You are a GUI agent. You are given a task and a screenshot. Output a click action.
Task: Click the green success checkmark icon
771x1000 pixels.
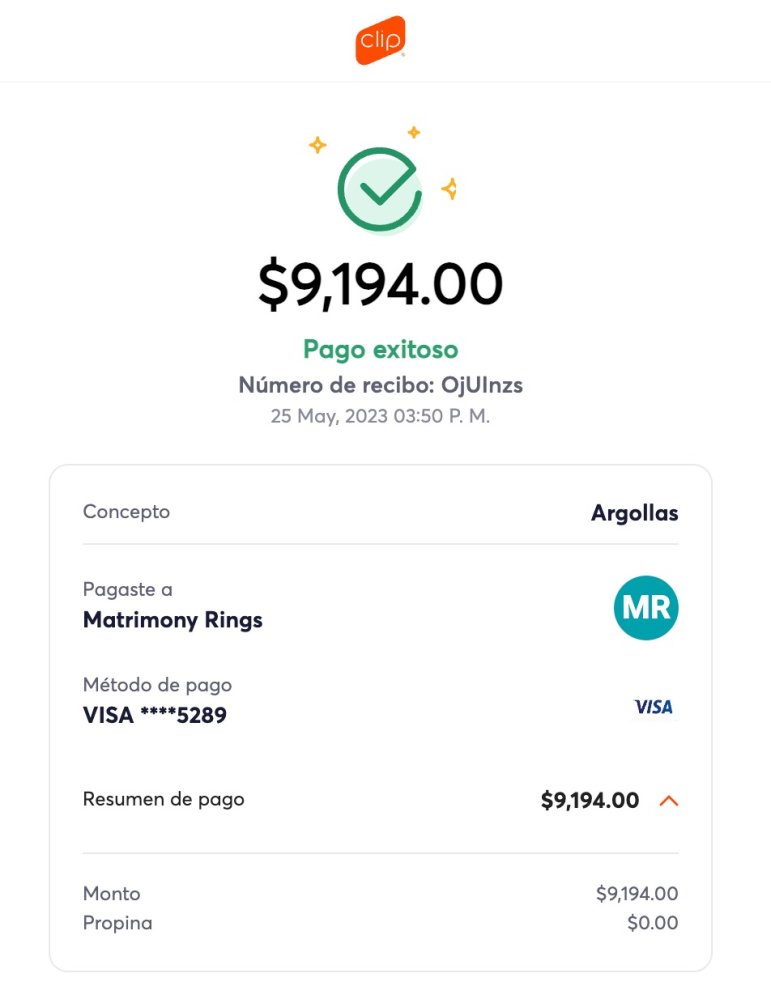pyautogui.click(x=380, y=189)
